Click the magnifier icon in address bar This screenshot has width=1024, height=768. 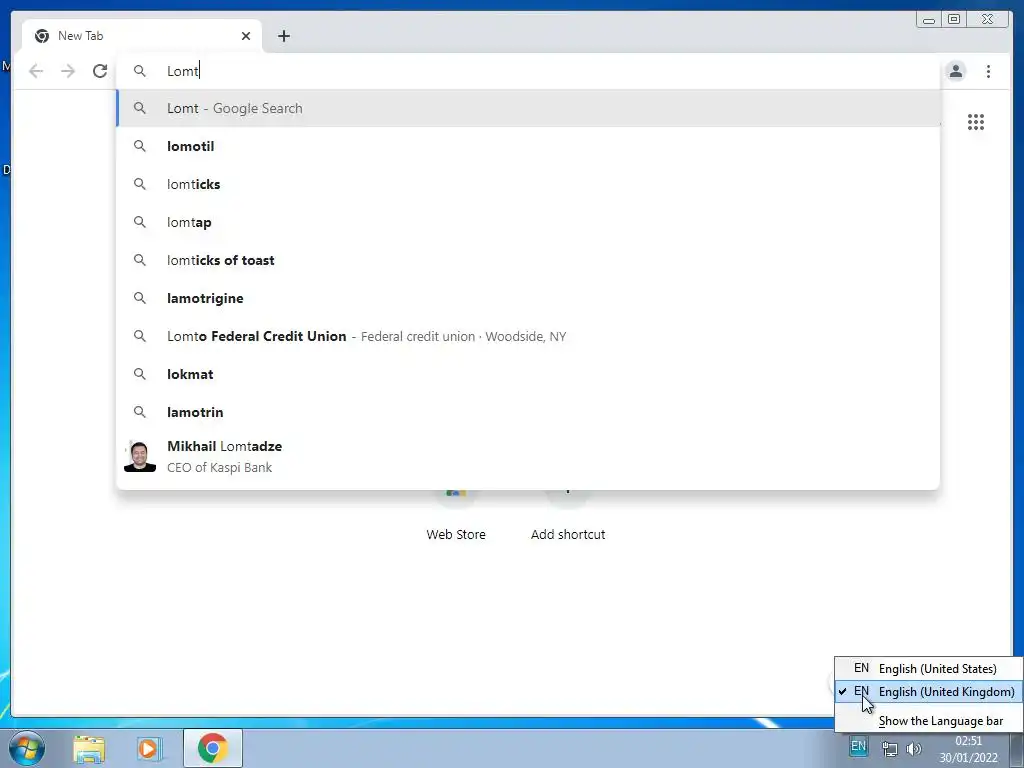(x=140, y=71)
